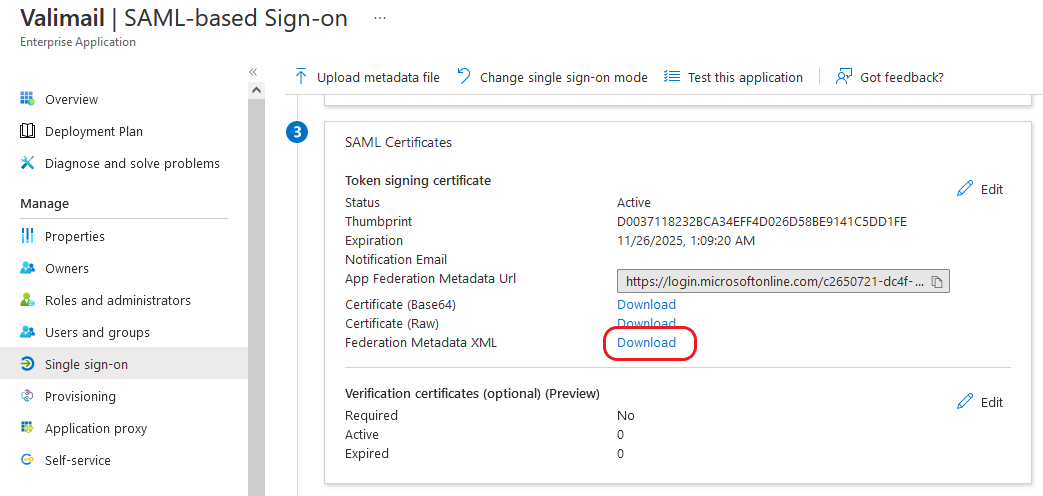Click the Provisioning cycle icon
The image size is (1043, 496).
click(27, 396)
